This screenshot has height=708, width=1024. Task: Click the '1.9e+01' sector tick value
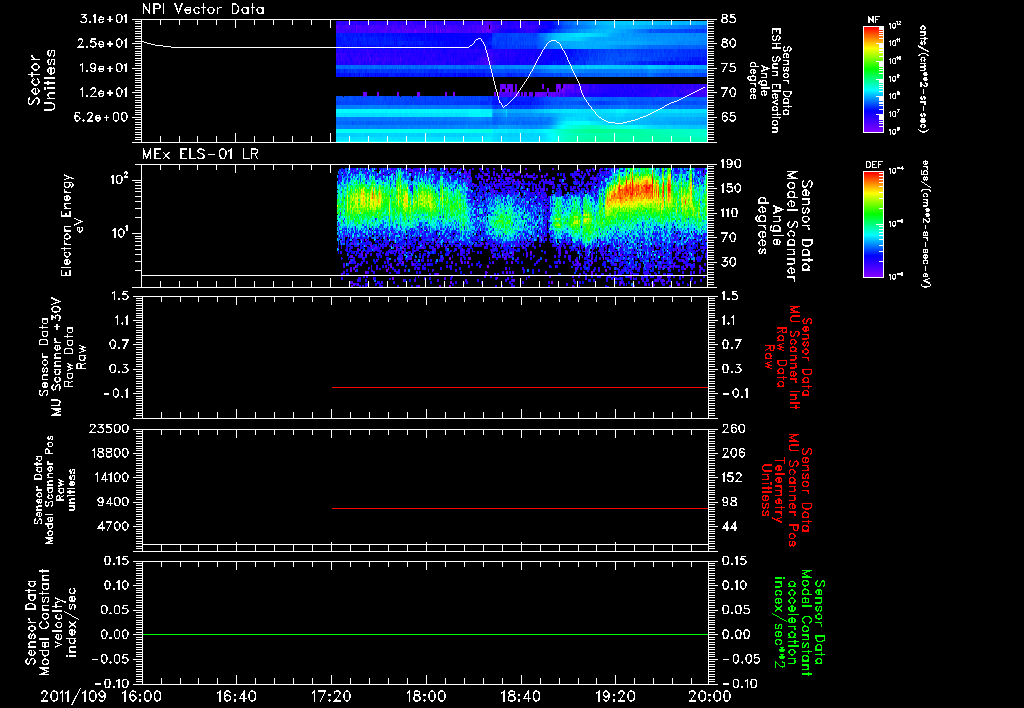tap(104, 68)
